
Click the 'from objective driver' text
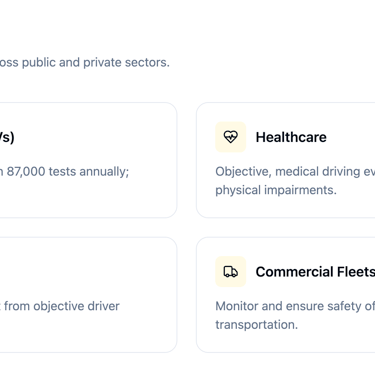click(62, 306)
